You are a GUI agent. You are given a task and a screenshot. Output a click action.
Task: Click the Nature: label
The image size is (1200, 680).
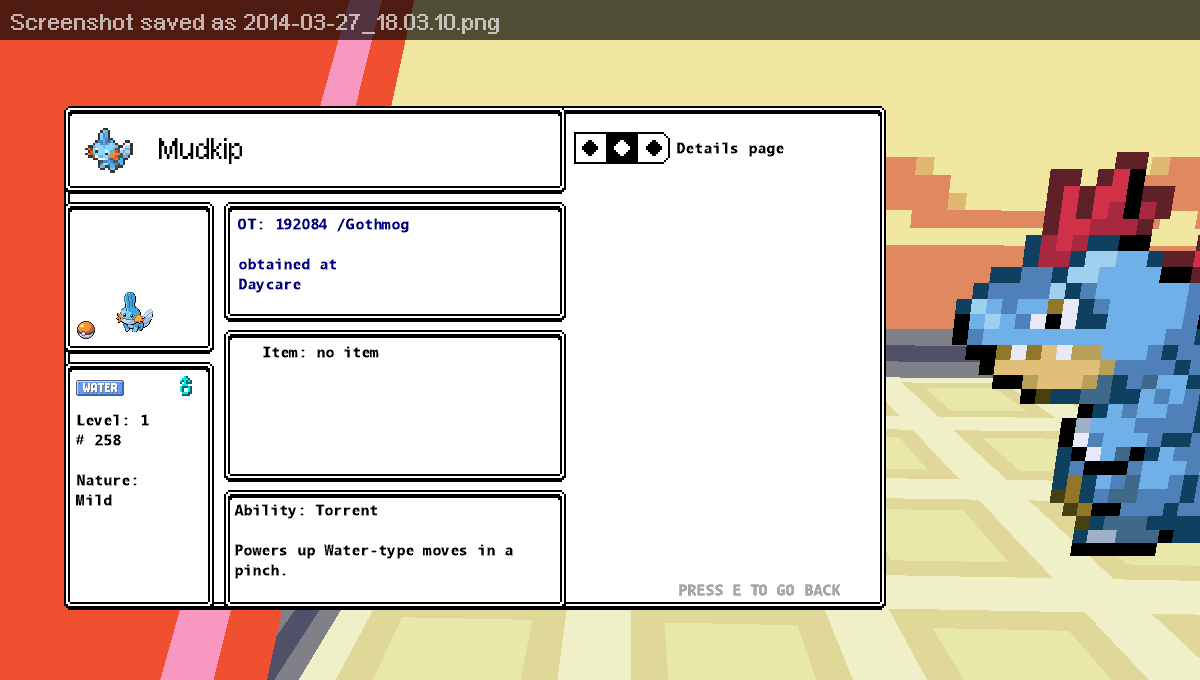coord(107,480)
